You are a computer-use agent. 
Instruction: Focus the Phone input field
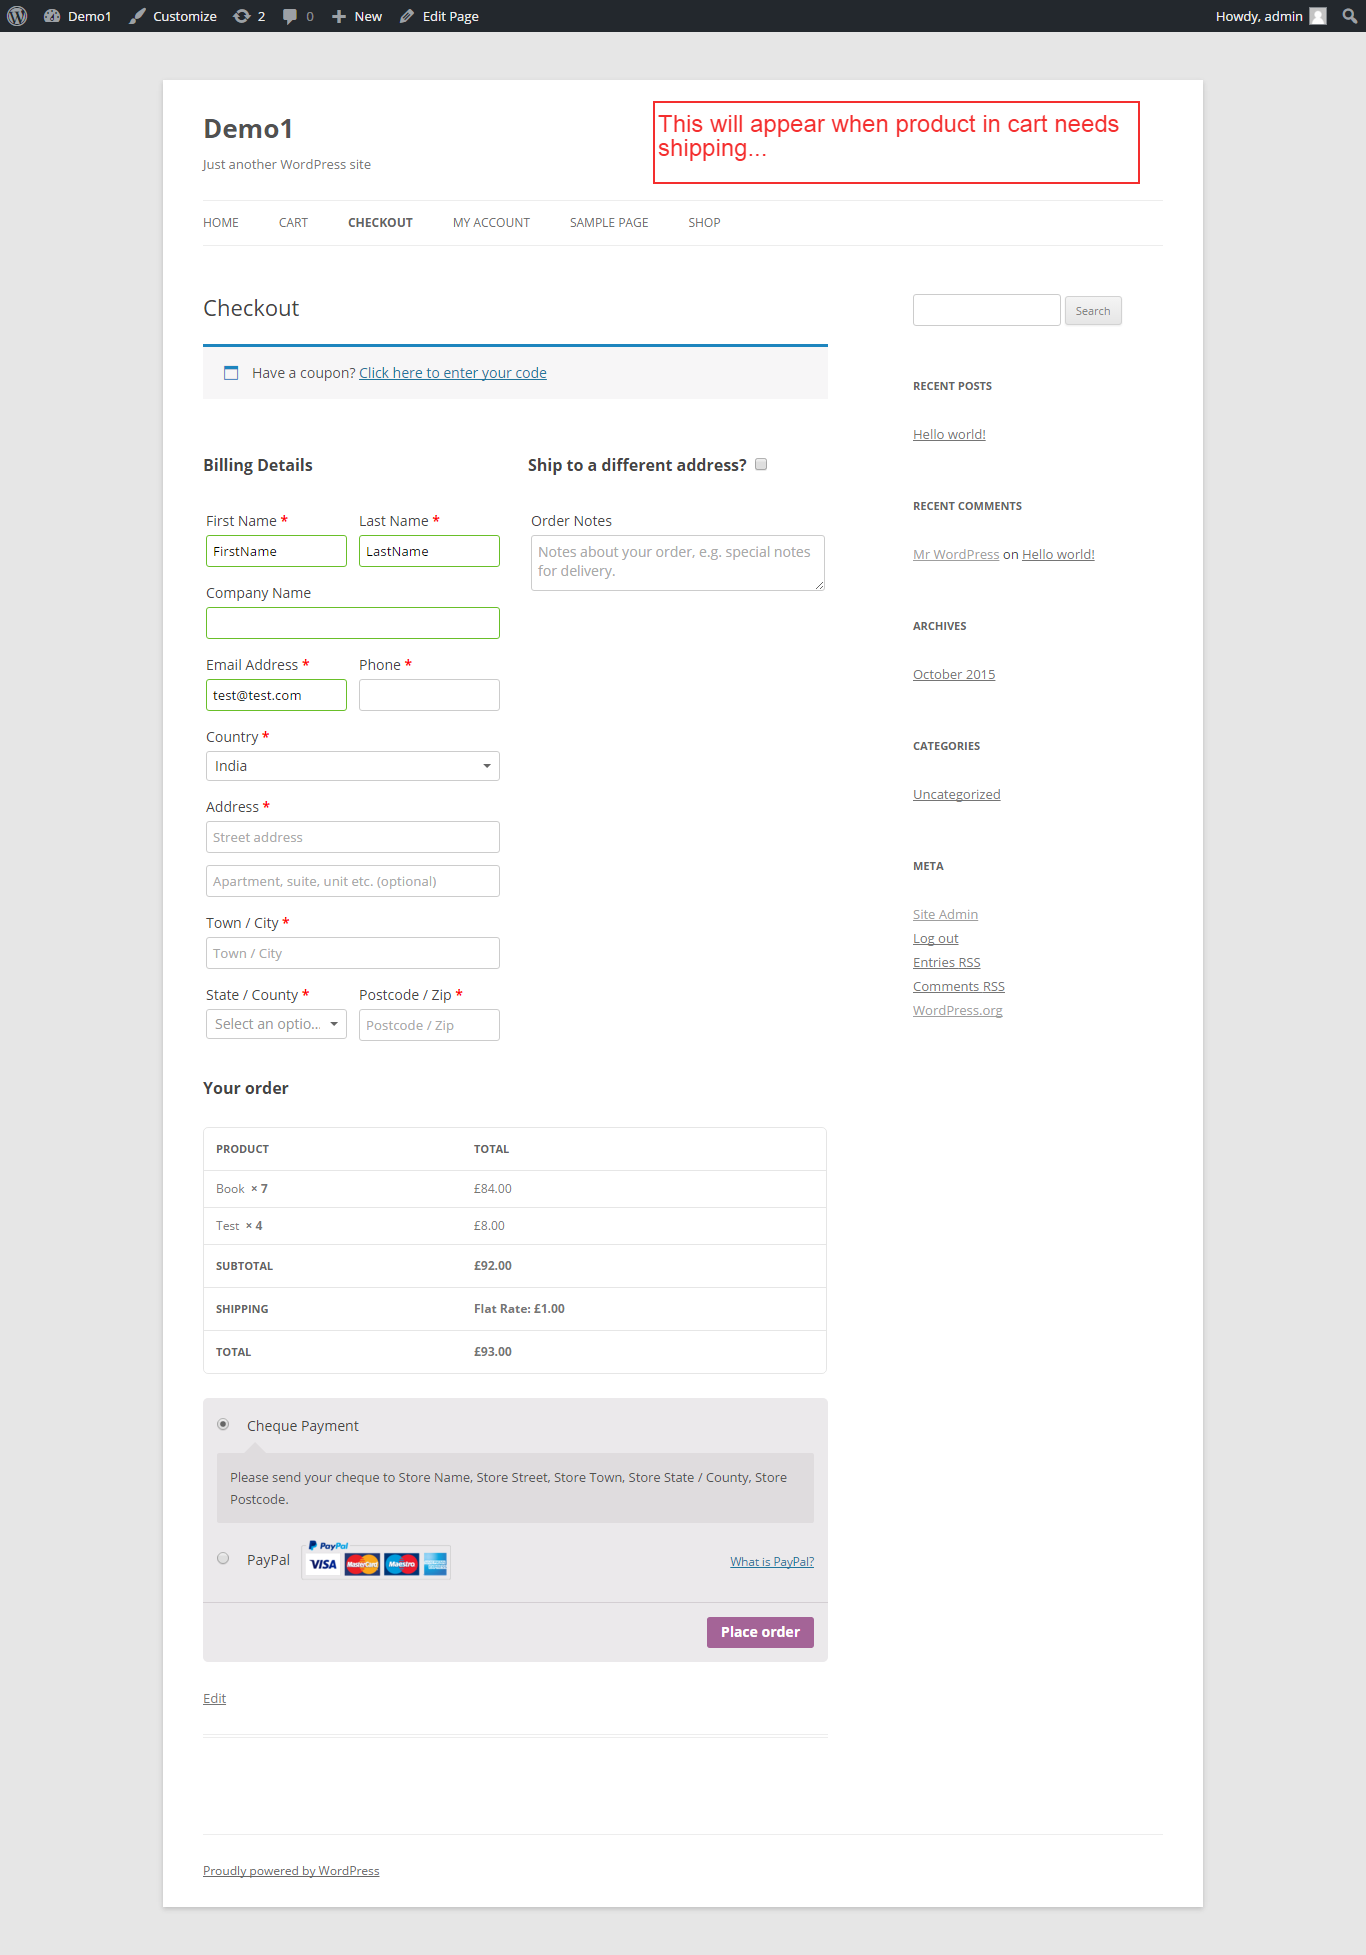tap(429, 695)
